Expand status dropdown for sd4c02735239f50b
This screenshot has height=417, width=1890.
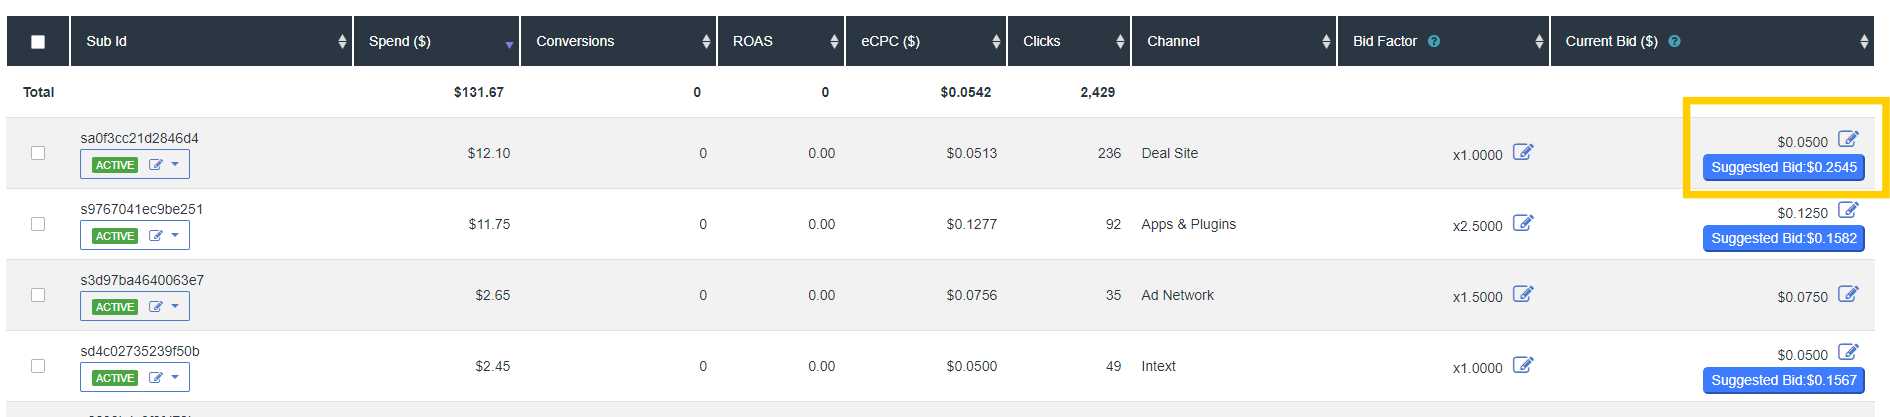point(175,377)
